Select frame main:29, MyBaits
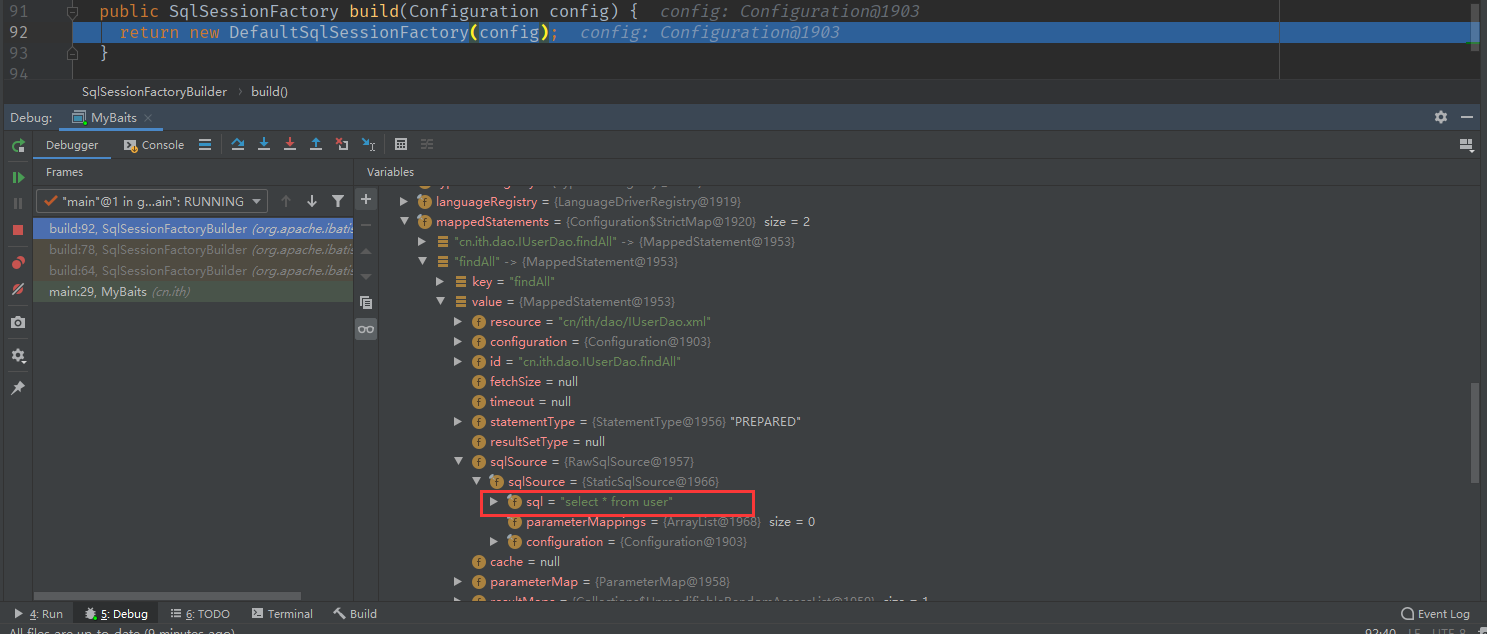1487x634 pixels. point(193,292)
